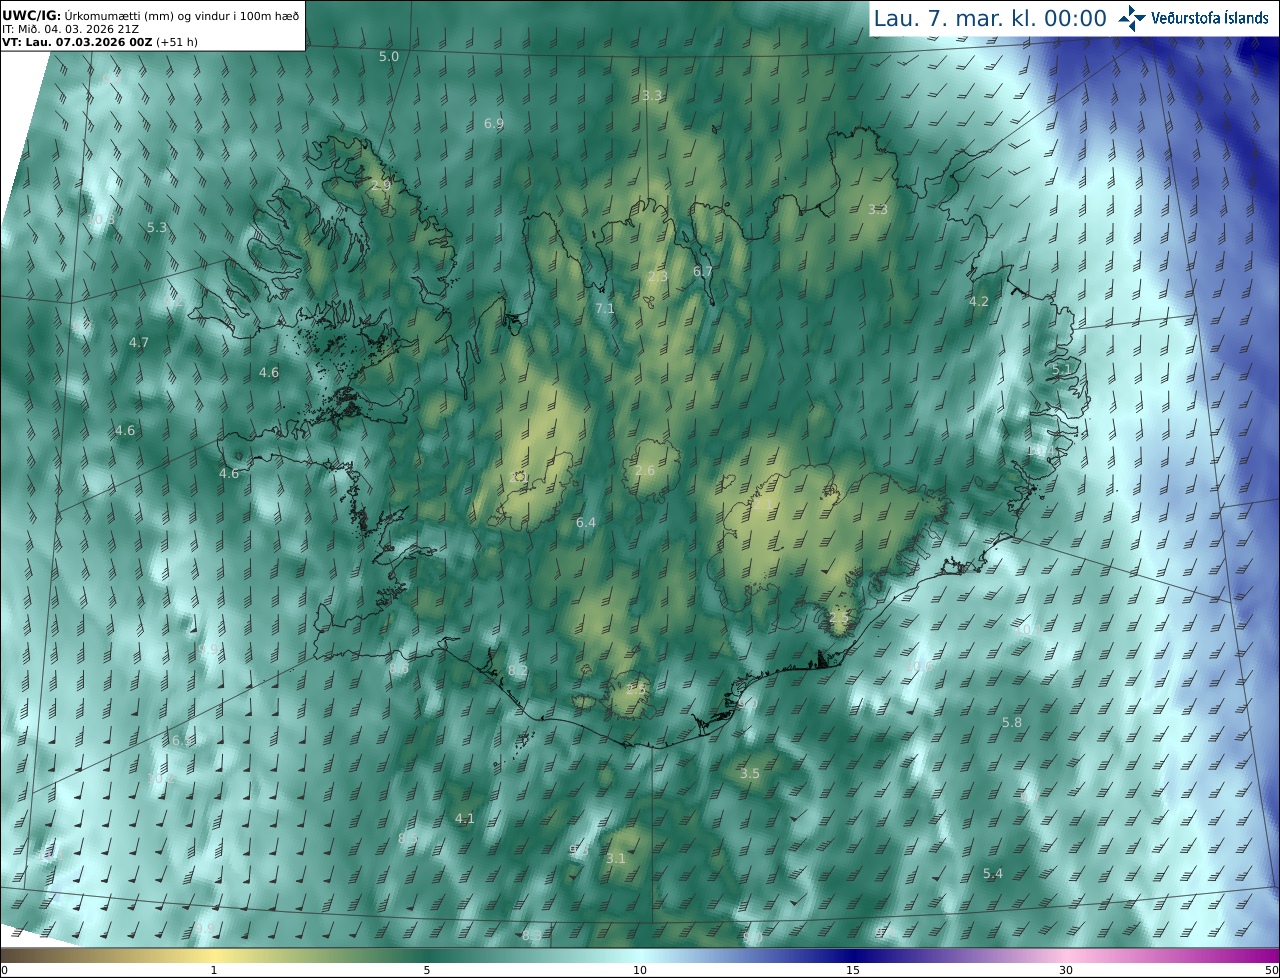Click the 4.2 value in the northeast
The width and height of the screenshot is (1280, 978).
(x=979, y=302)
